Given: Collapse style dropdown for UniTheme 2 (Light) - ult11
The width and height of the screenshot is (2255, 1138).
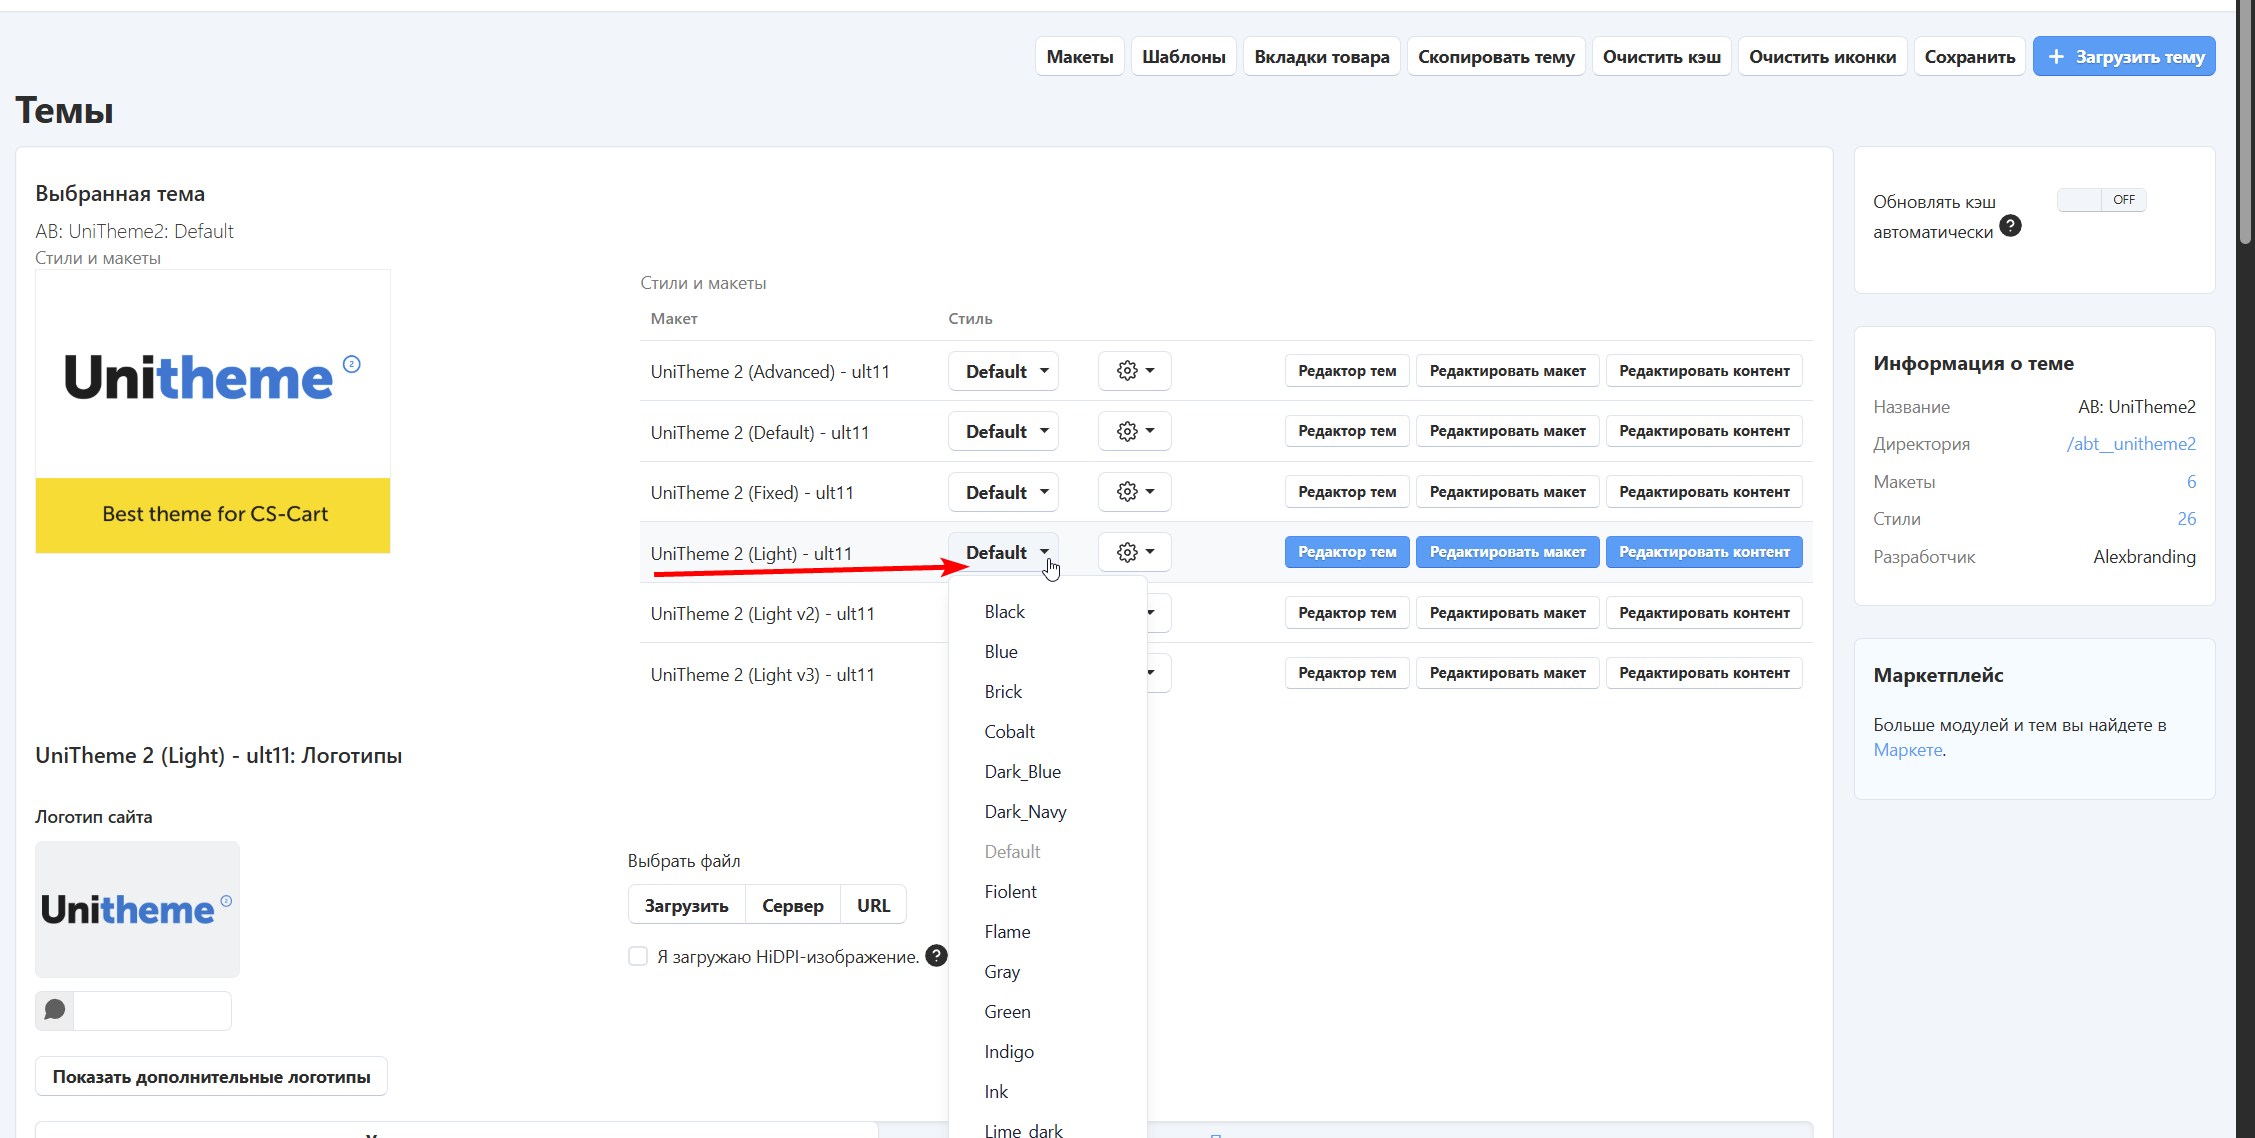Looking at the screenshot, I should click(1003, 552).
